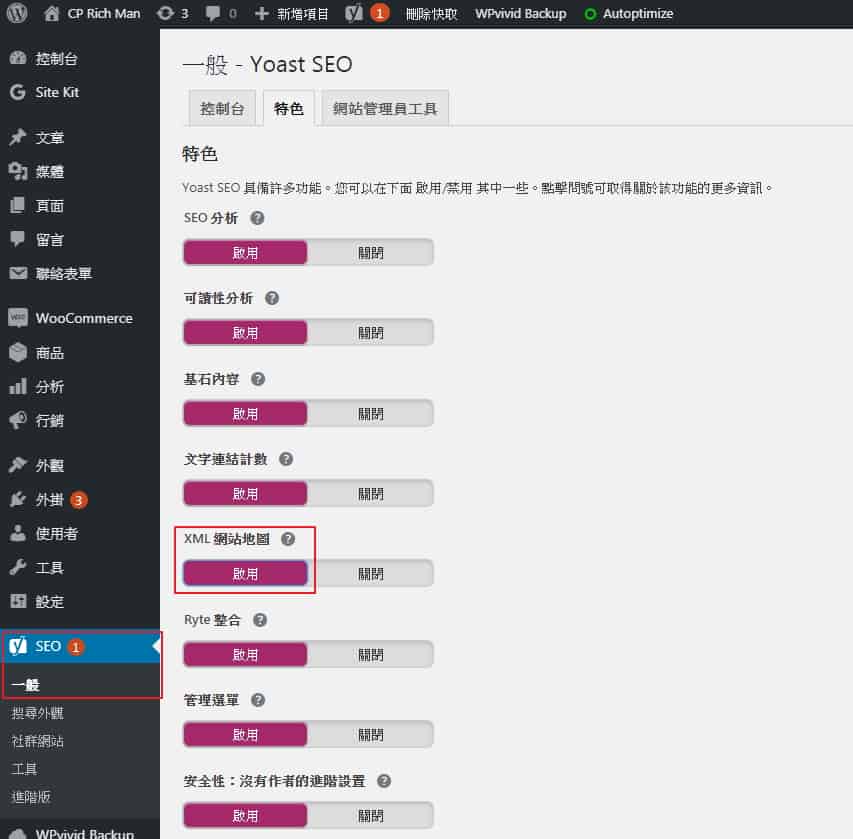Image resolution: width=853 pixels, height=839 pixels.
Task: Disable 管理選單 using 關閉
Action: coord(370,735)
